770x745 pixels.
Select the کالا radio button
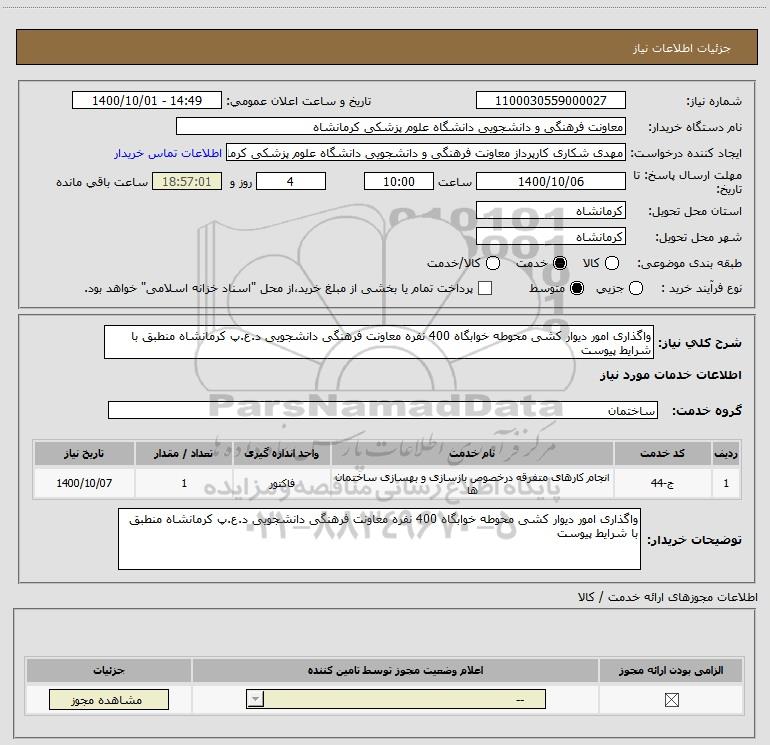[x=612, y=263]
